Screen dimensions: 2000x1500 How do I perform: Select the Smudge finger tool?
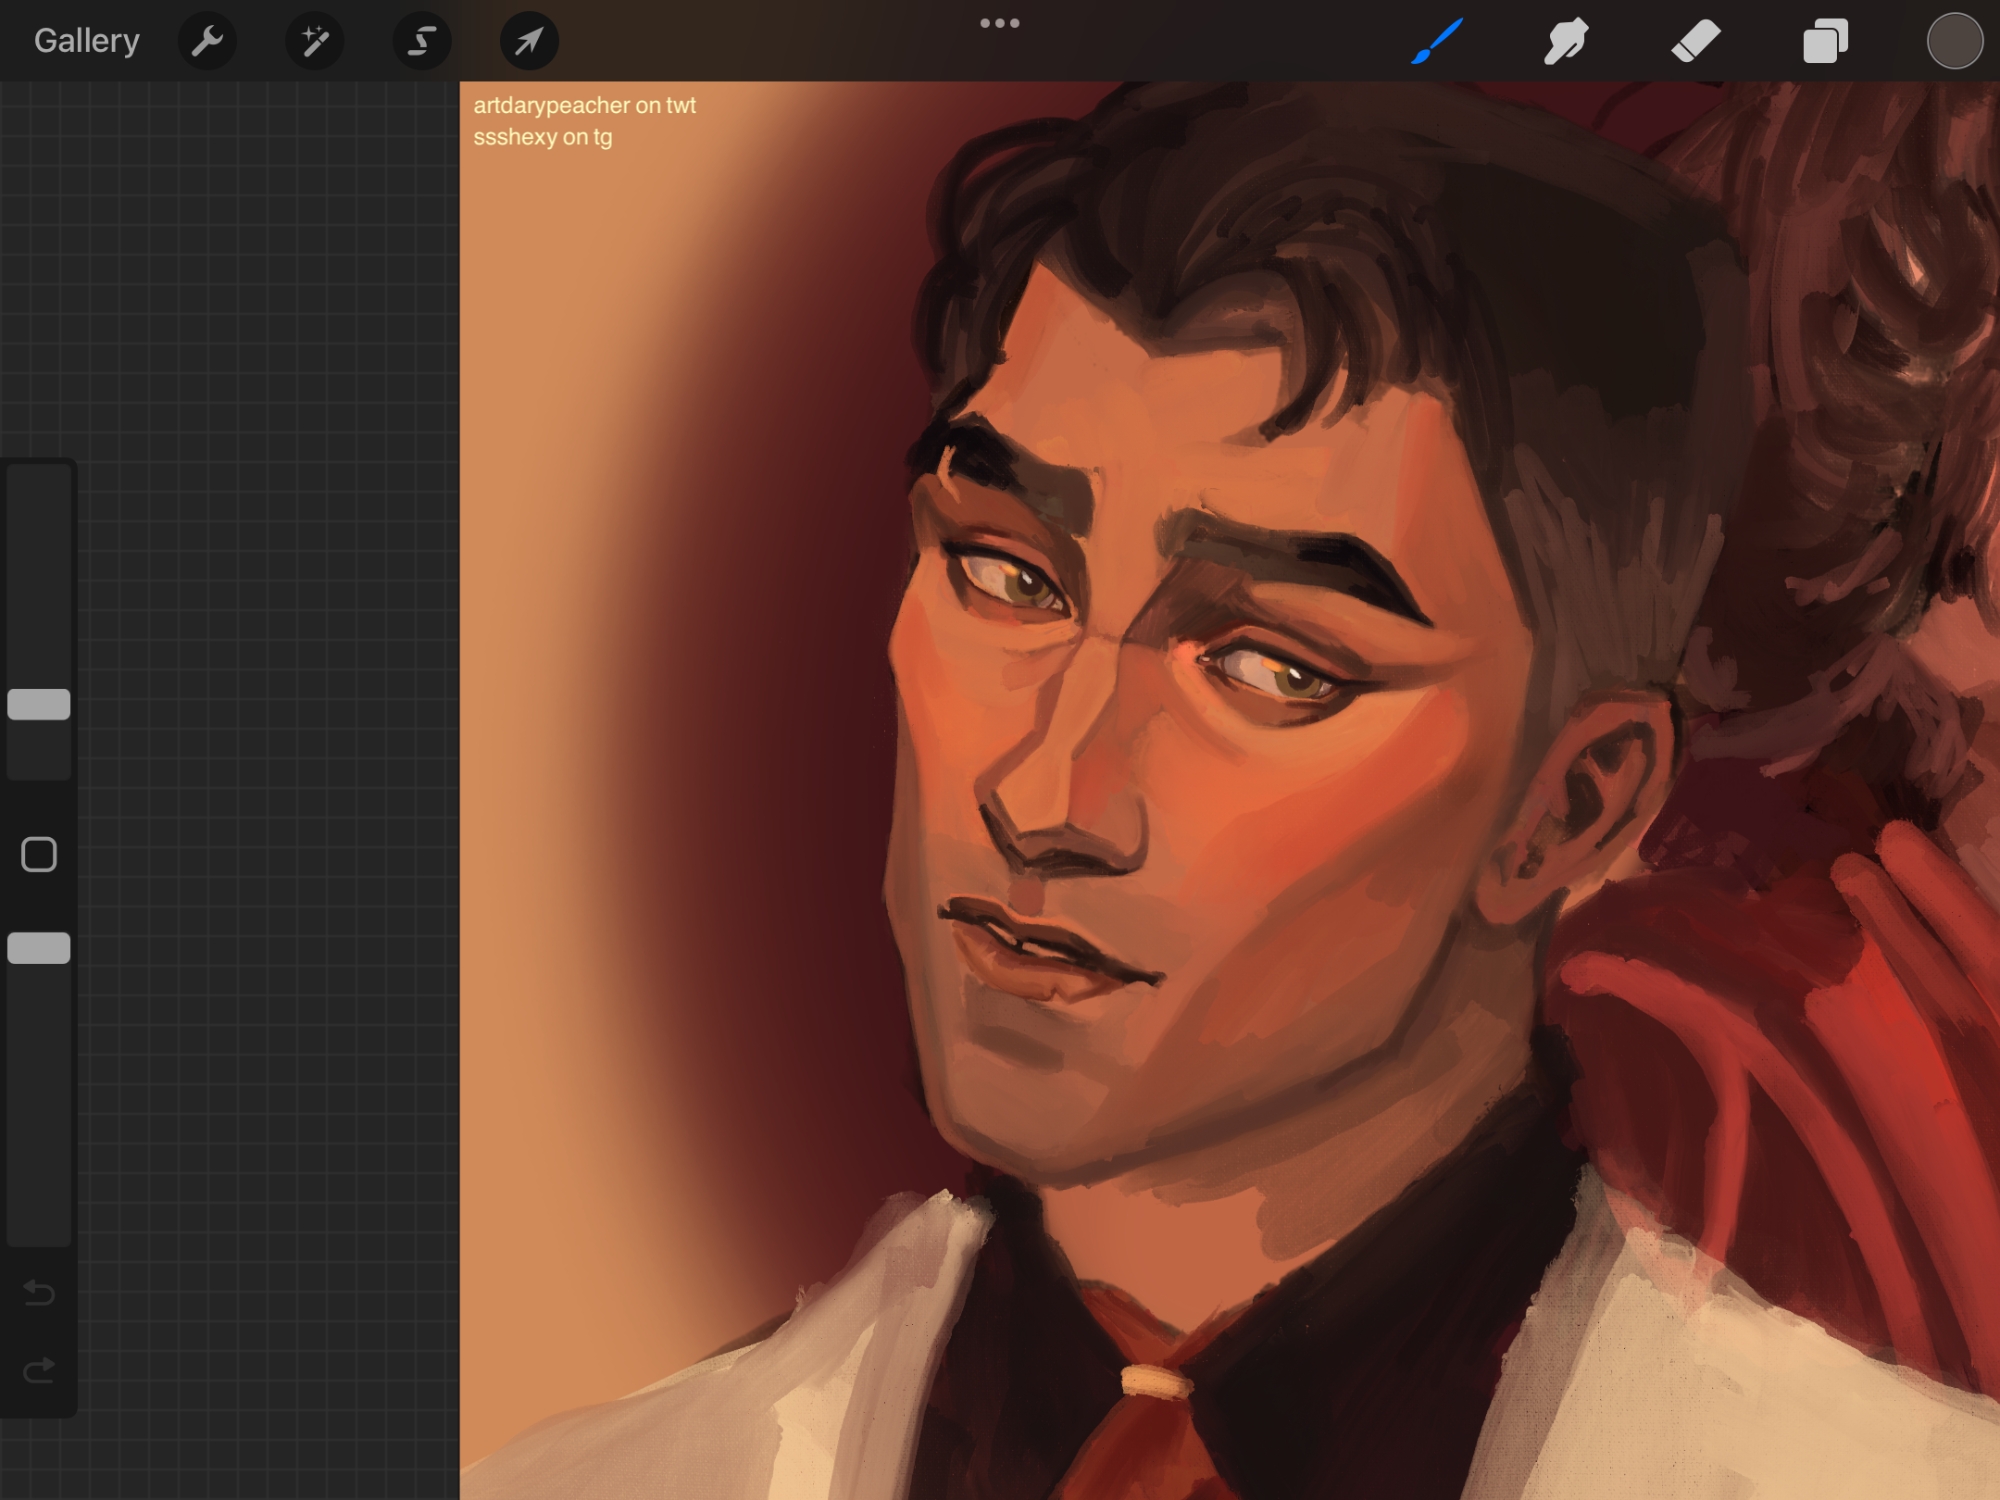[x=1565, y=41]
